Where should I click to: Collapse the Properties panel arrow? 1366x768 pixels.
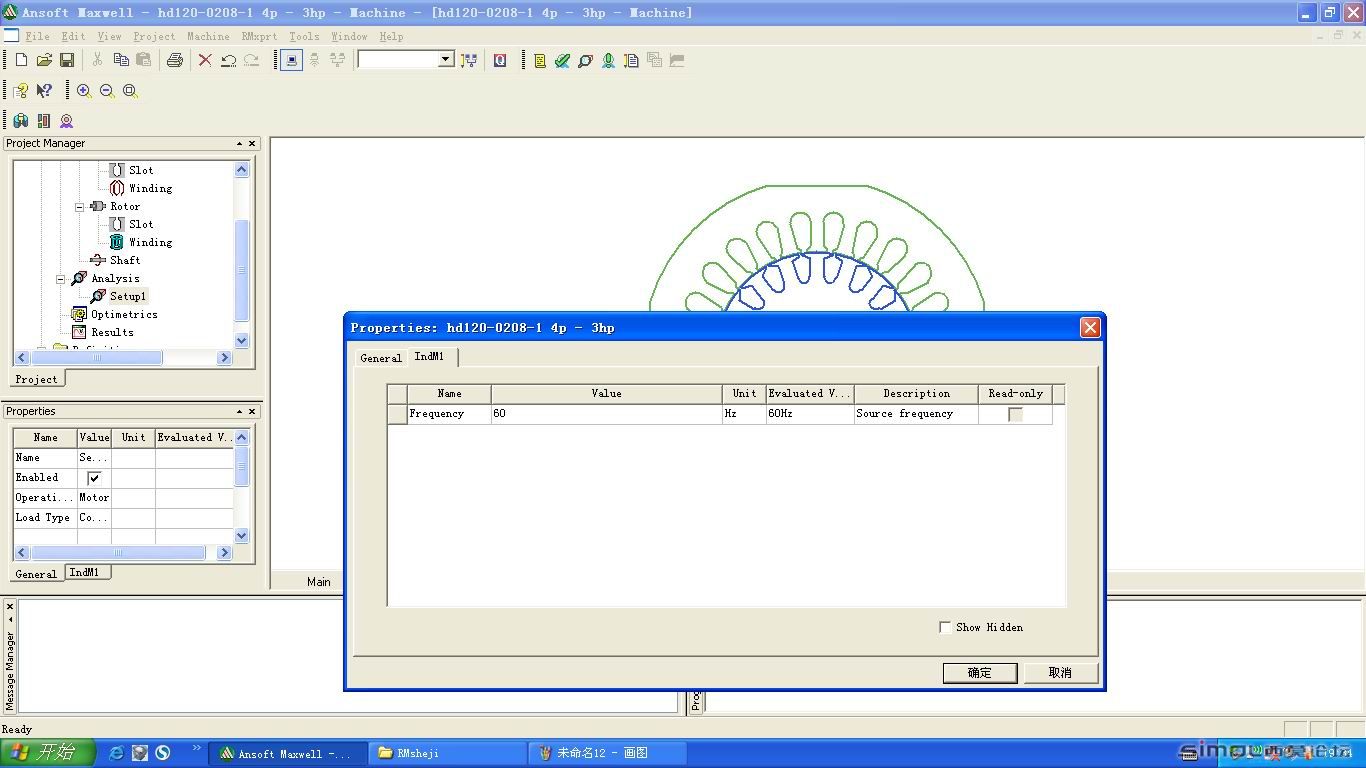pyautogui.click(x=239, y=411)
